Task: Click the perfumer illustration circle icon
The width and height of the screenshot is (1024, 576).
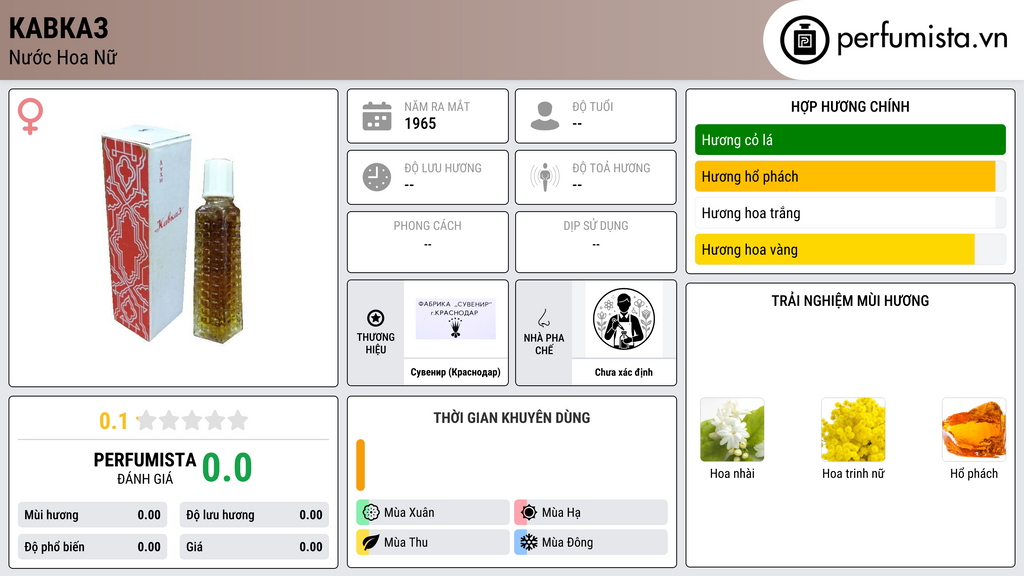Action: click(x=624, y=319)
